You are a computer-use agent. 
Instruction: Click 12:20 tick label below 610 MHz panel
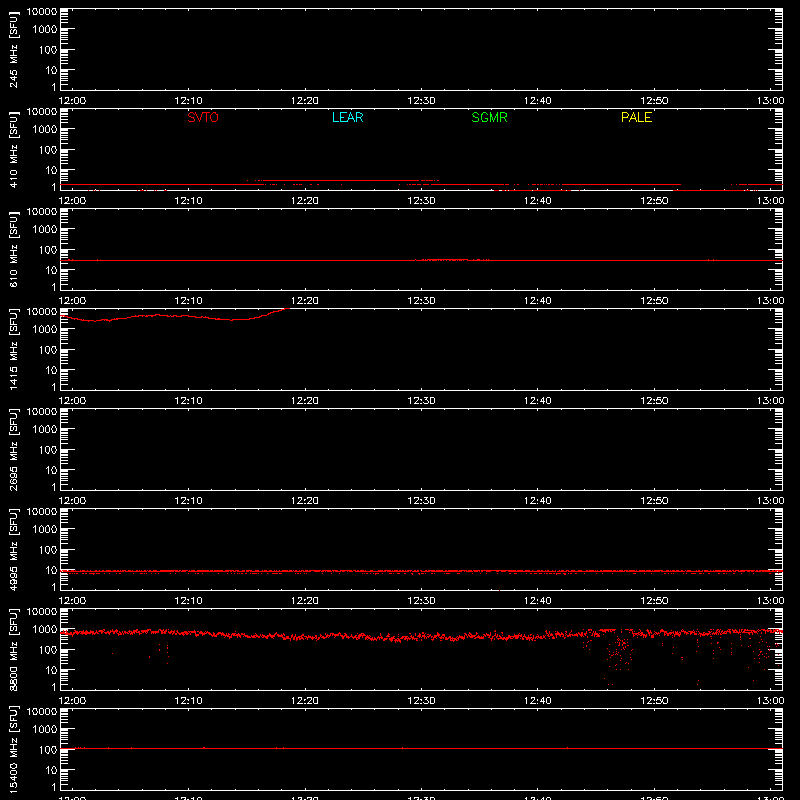[305, 301]
